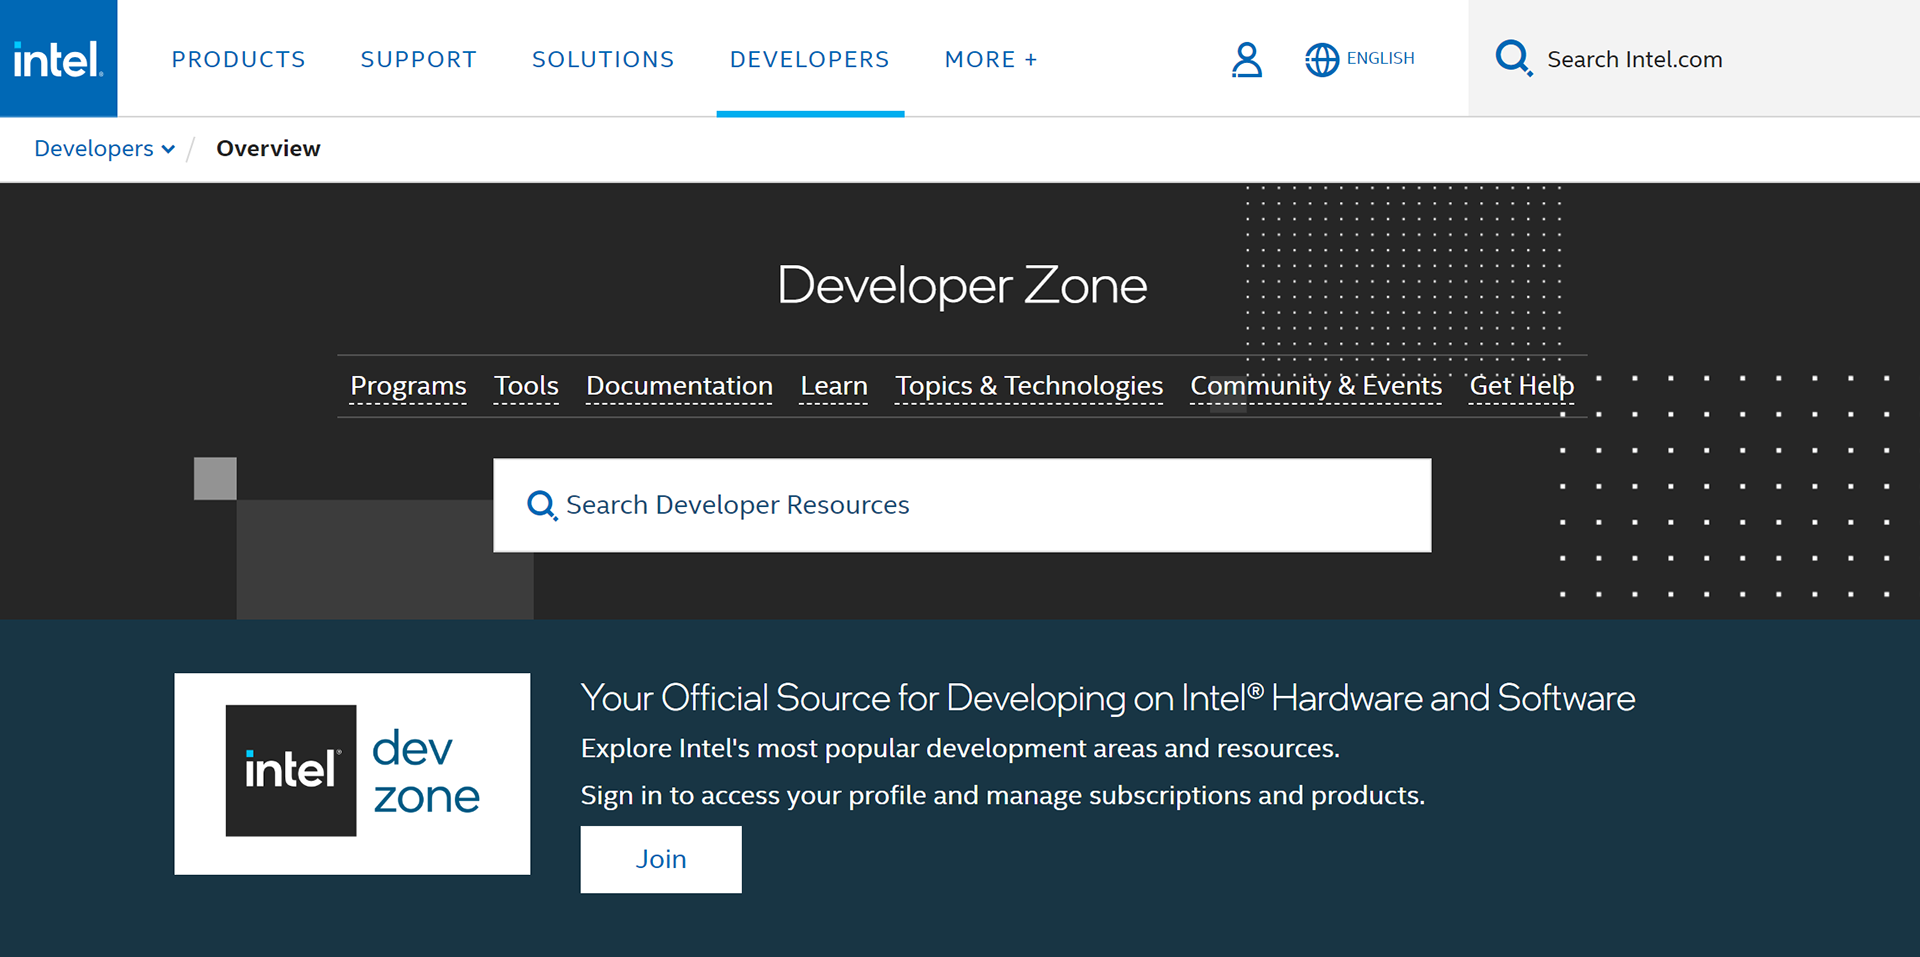Open the Intel dev zone logo image
1920x957 pixels.
coord(352,773)
